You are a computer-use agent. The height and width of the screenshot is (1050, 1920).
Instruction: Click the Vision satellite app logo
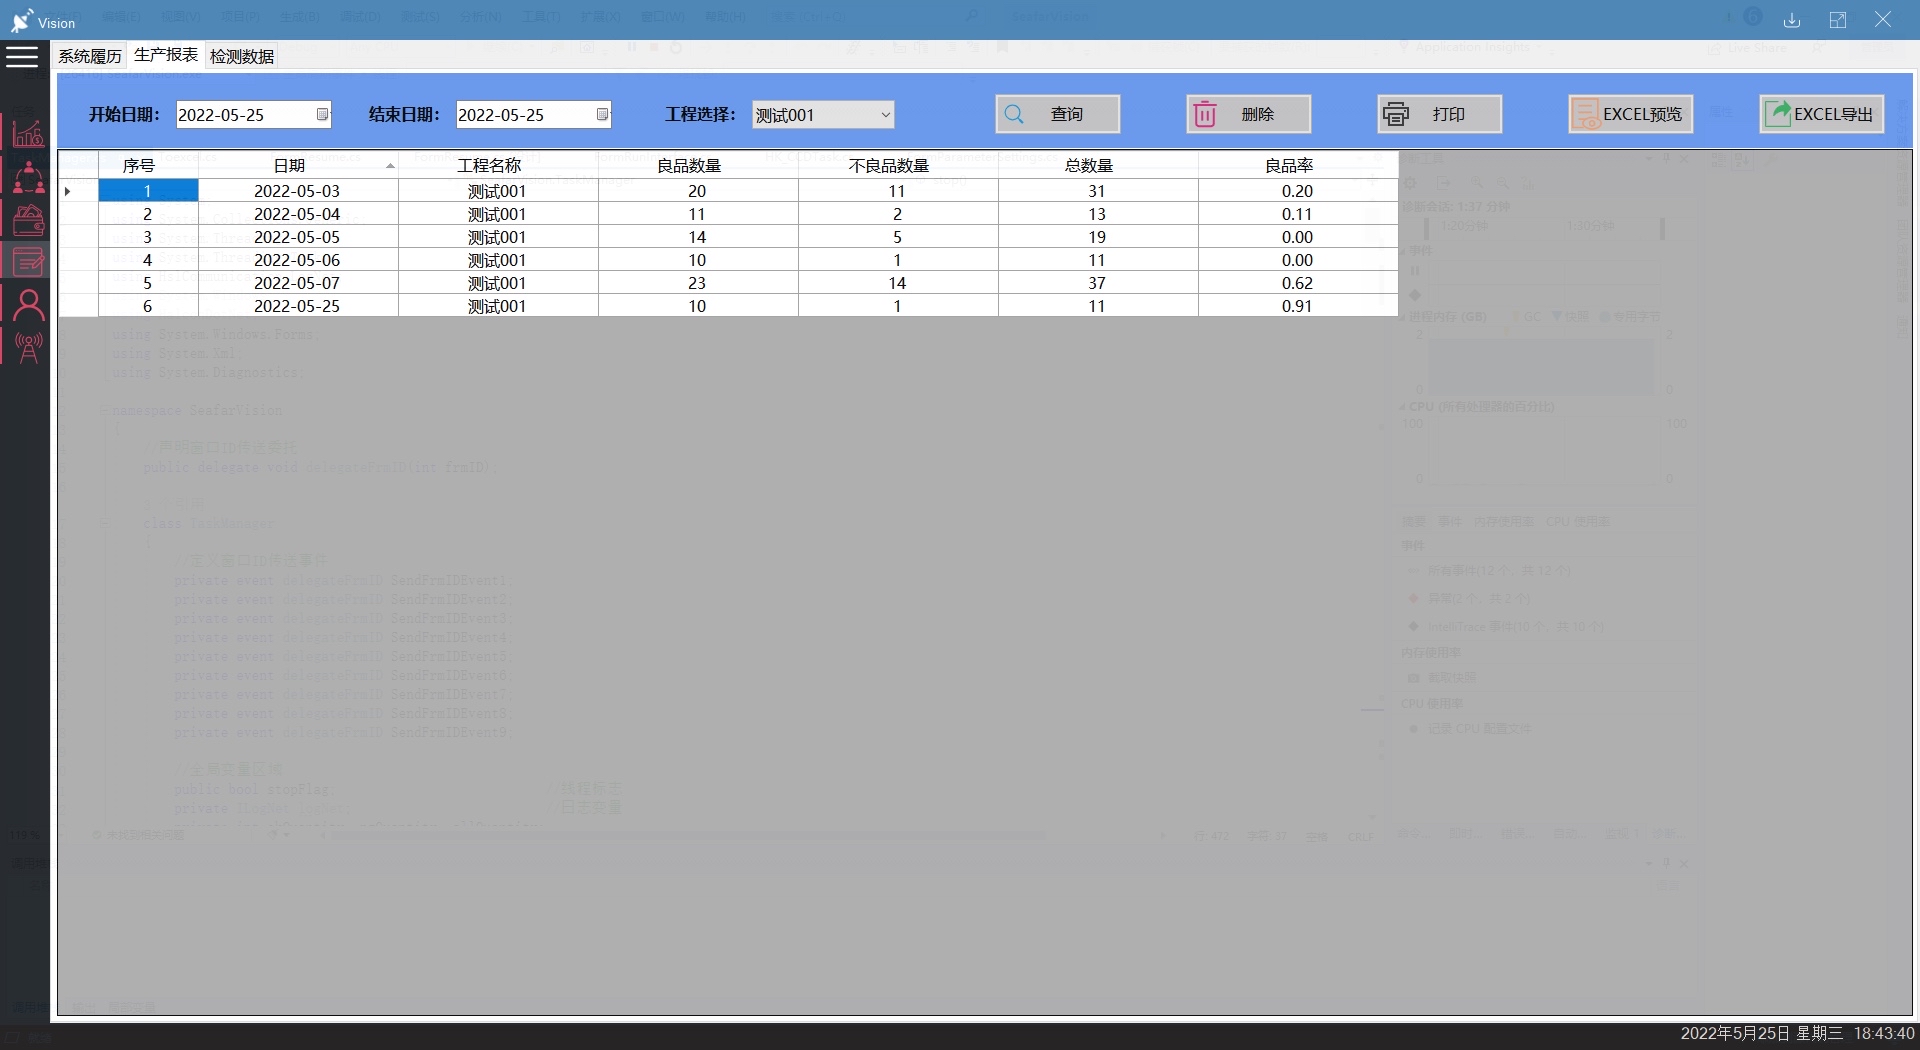pos(21,20)
